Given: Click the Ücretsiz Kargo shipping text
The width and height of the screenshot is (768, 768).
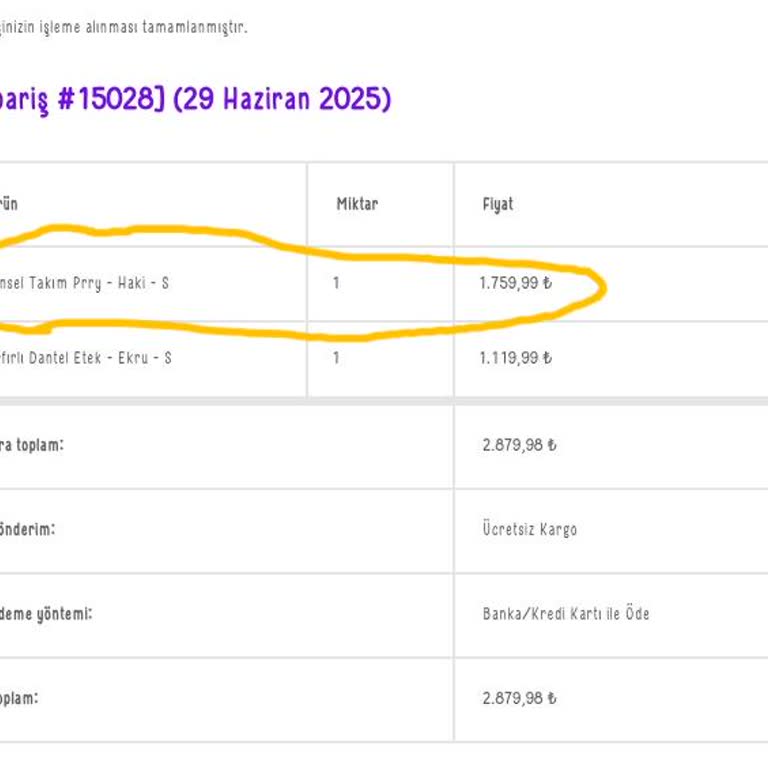Looking at the screenshot, I should pos(529,529).
